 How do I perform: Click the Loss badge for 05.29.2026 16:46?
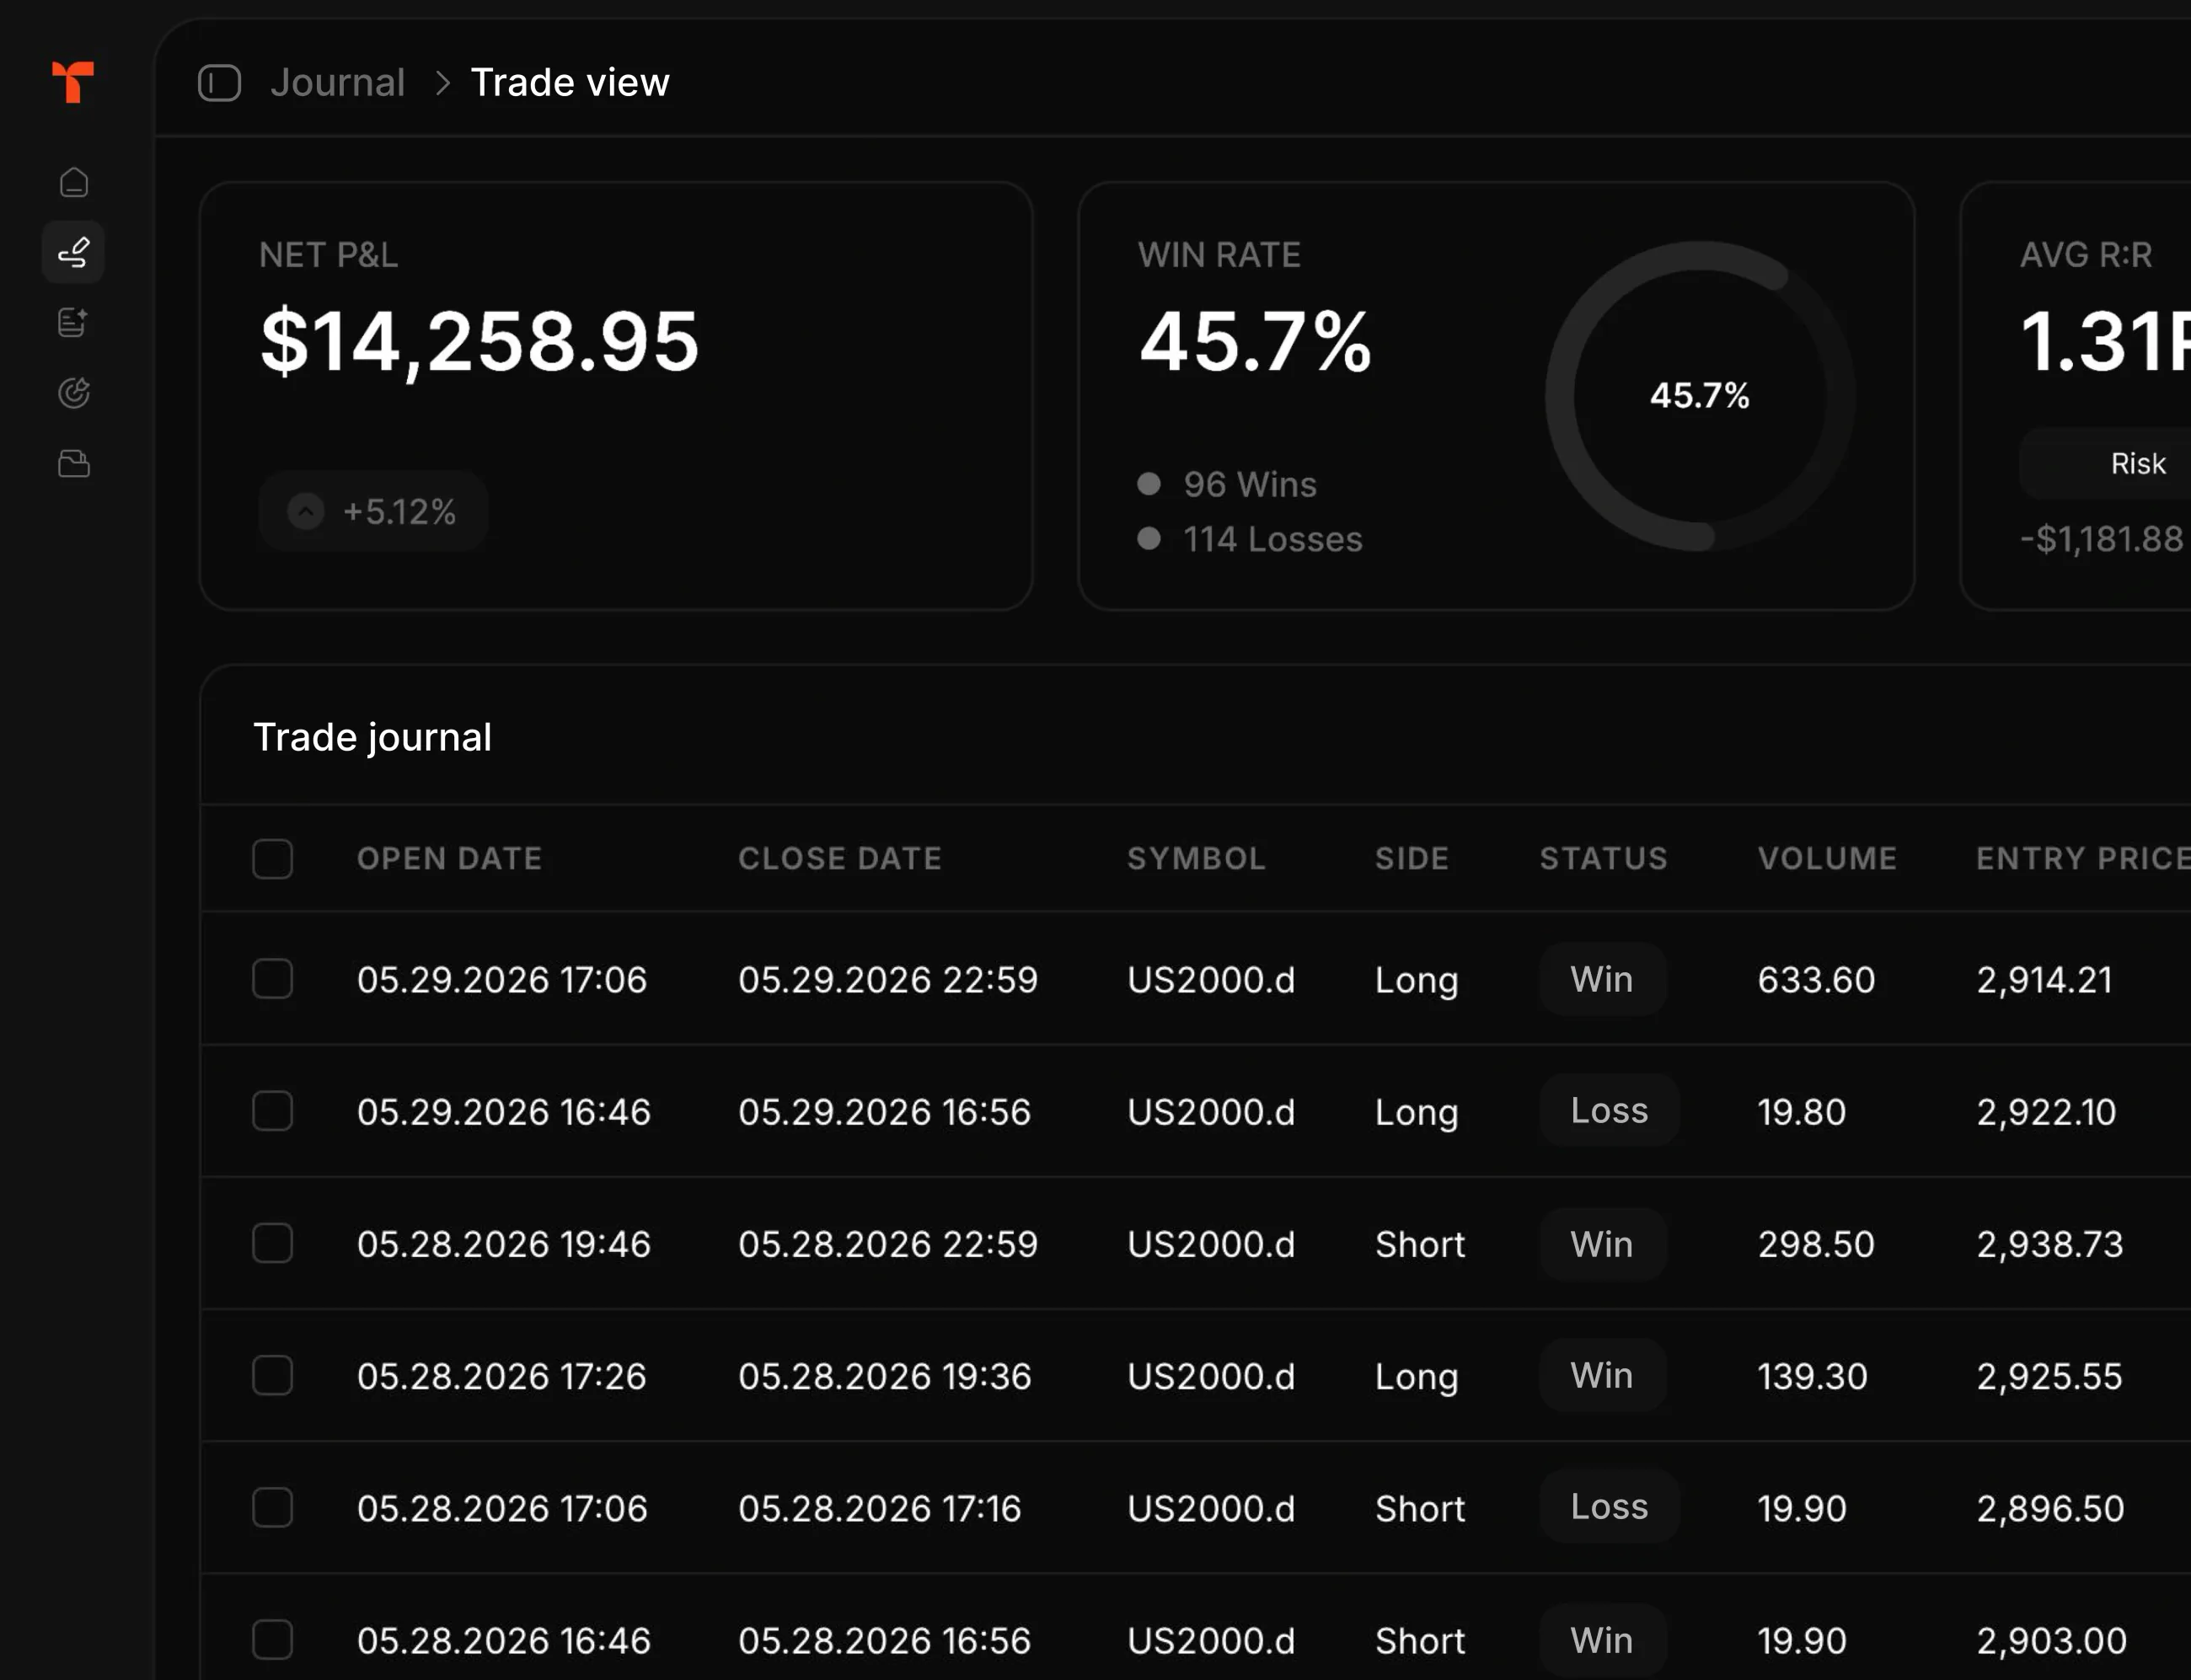click(1609, 1110)
